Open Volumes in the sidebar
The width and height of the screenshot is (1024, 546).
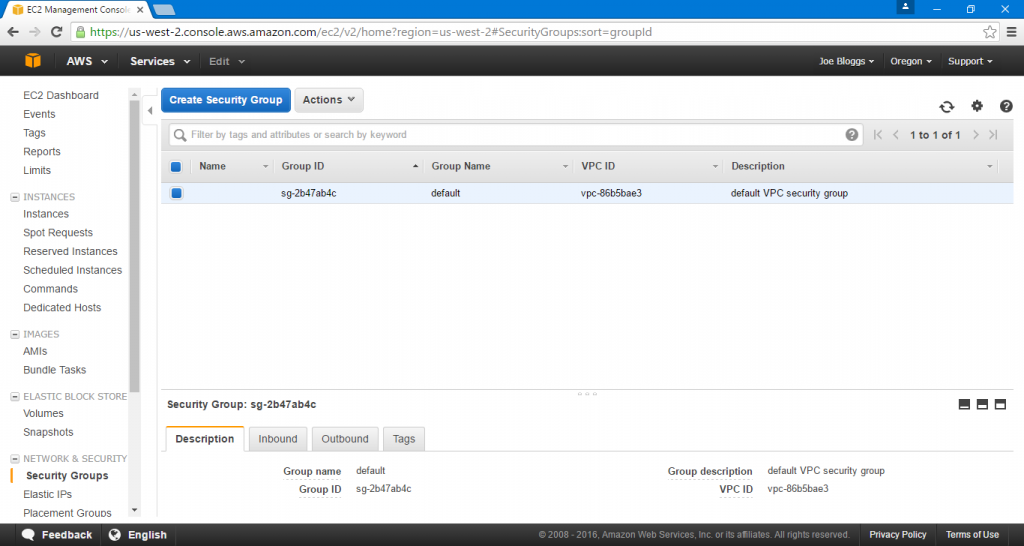43,413
